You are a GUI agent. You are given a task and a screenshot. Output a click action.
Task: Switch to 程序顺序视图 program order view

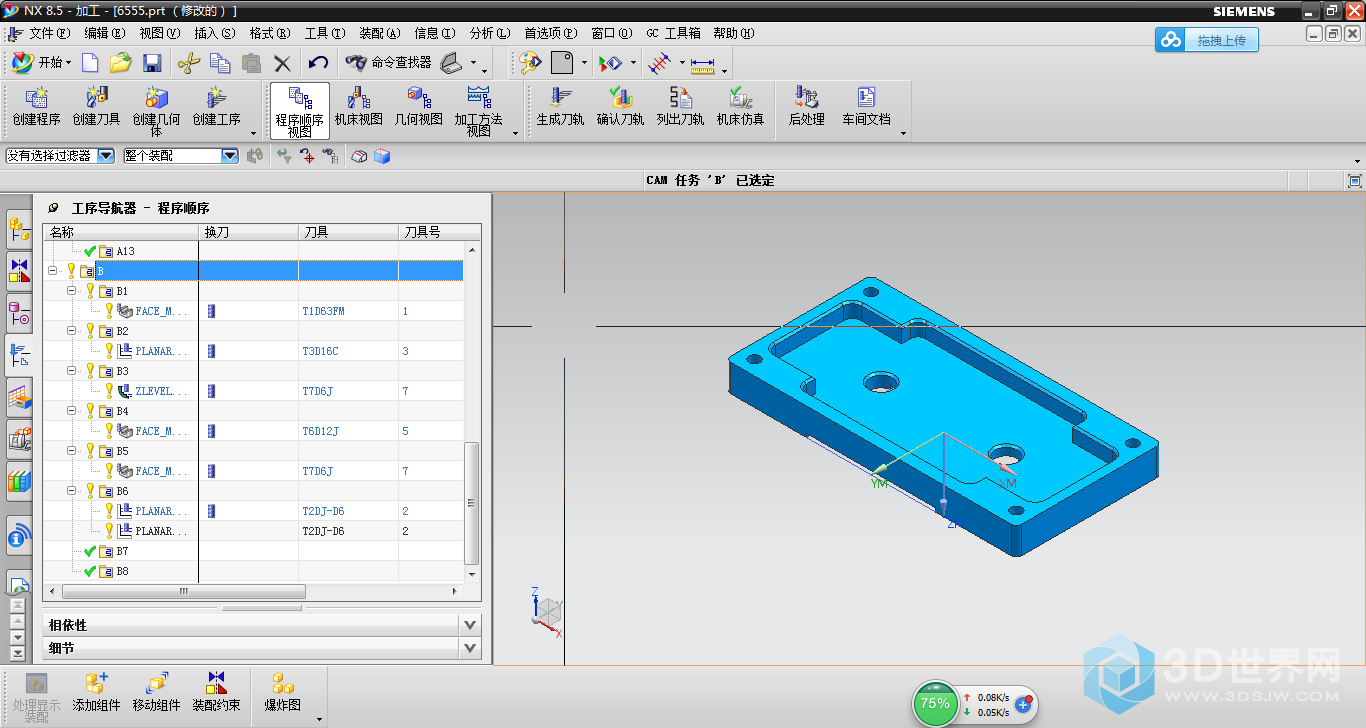(x=300, y=110)
